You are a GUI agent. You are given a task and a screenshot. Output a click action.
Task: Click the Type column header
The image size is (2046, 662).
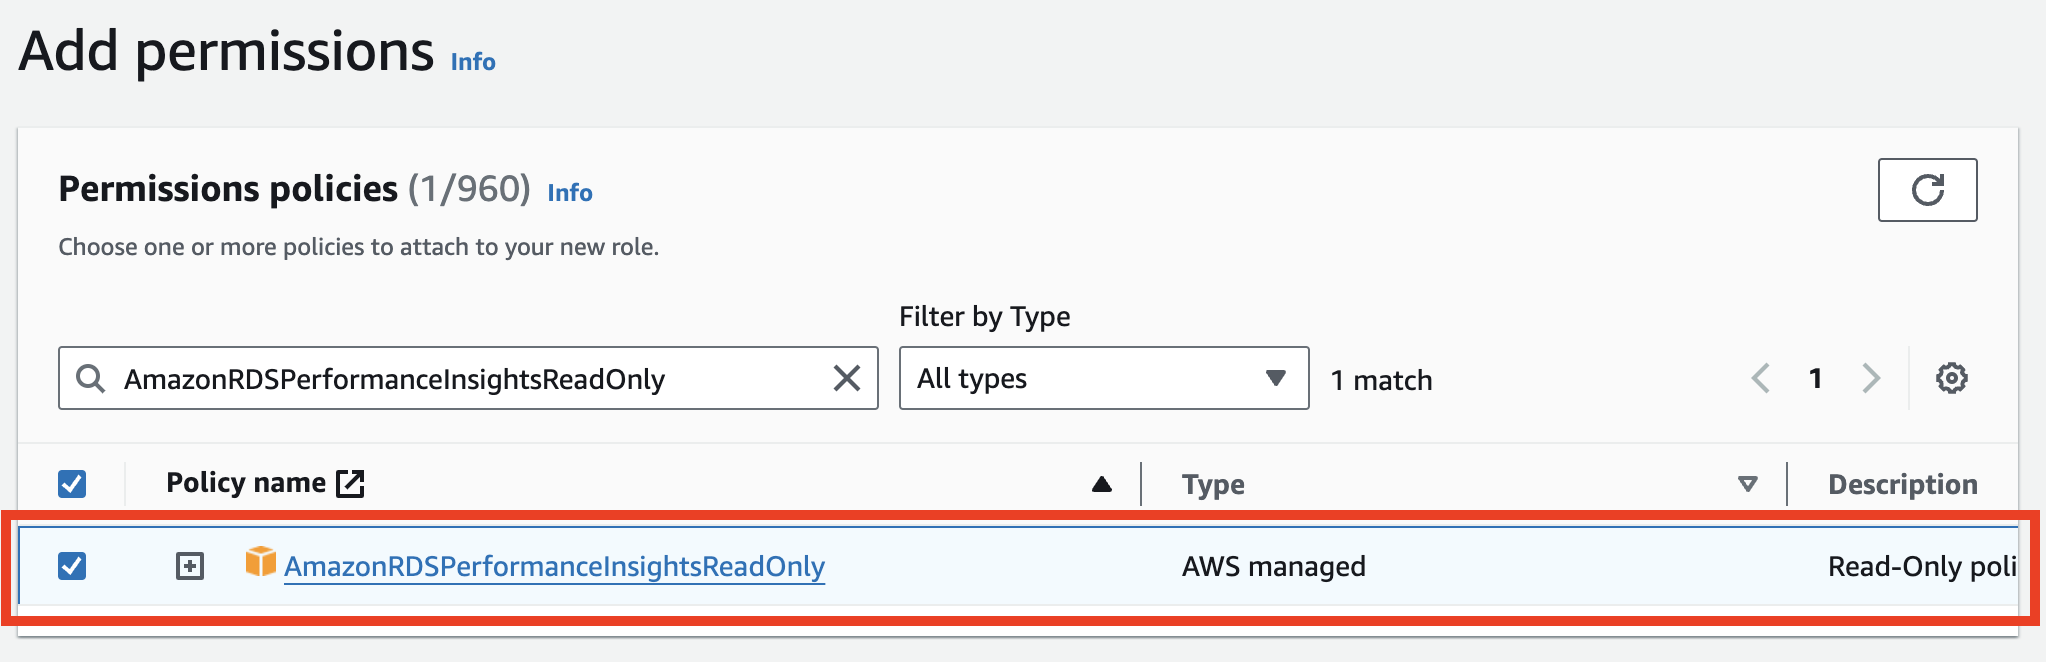coord(1213,485)
